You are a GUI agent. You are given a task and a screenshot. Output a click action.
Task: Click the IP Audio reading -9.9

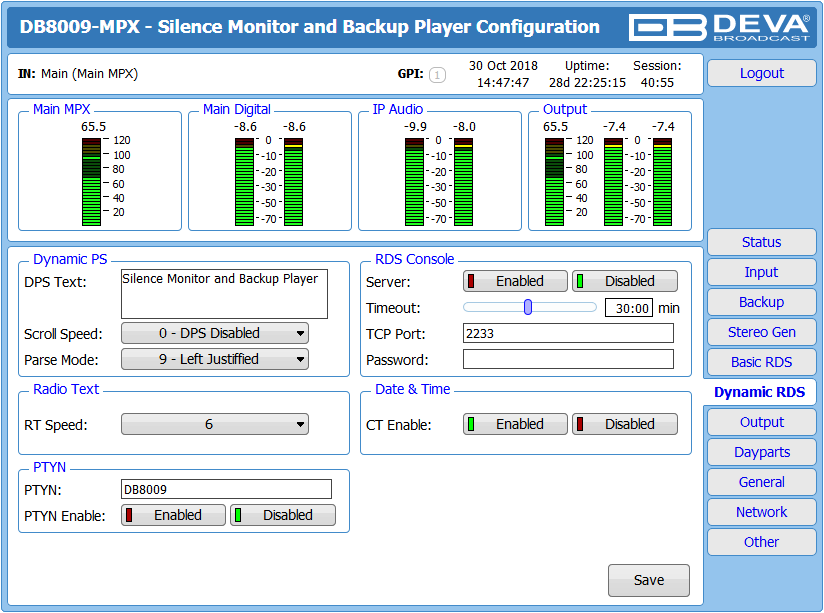415,127
